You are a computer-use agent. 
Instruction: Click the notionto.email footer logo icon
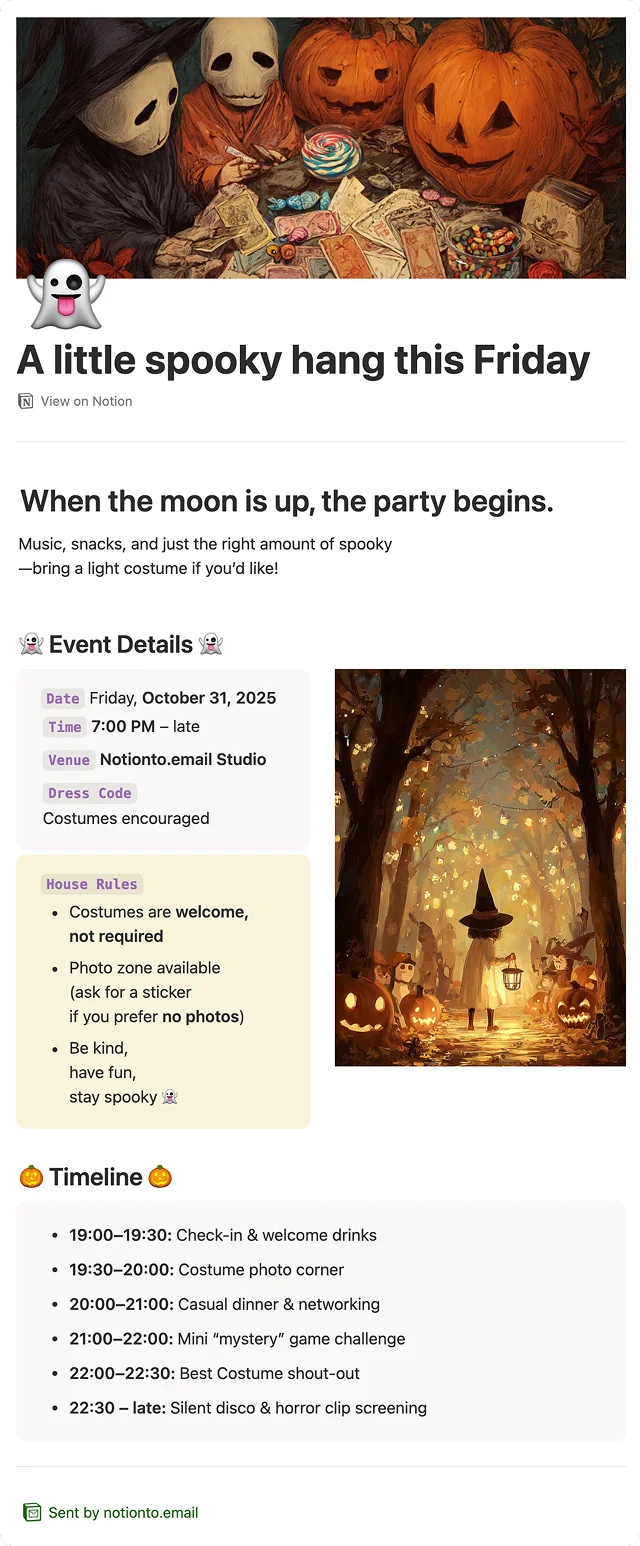[x=32, y=1512]
